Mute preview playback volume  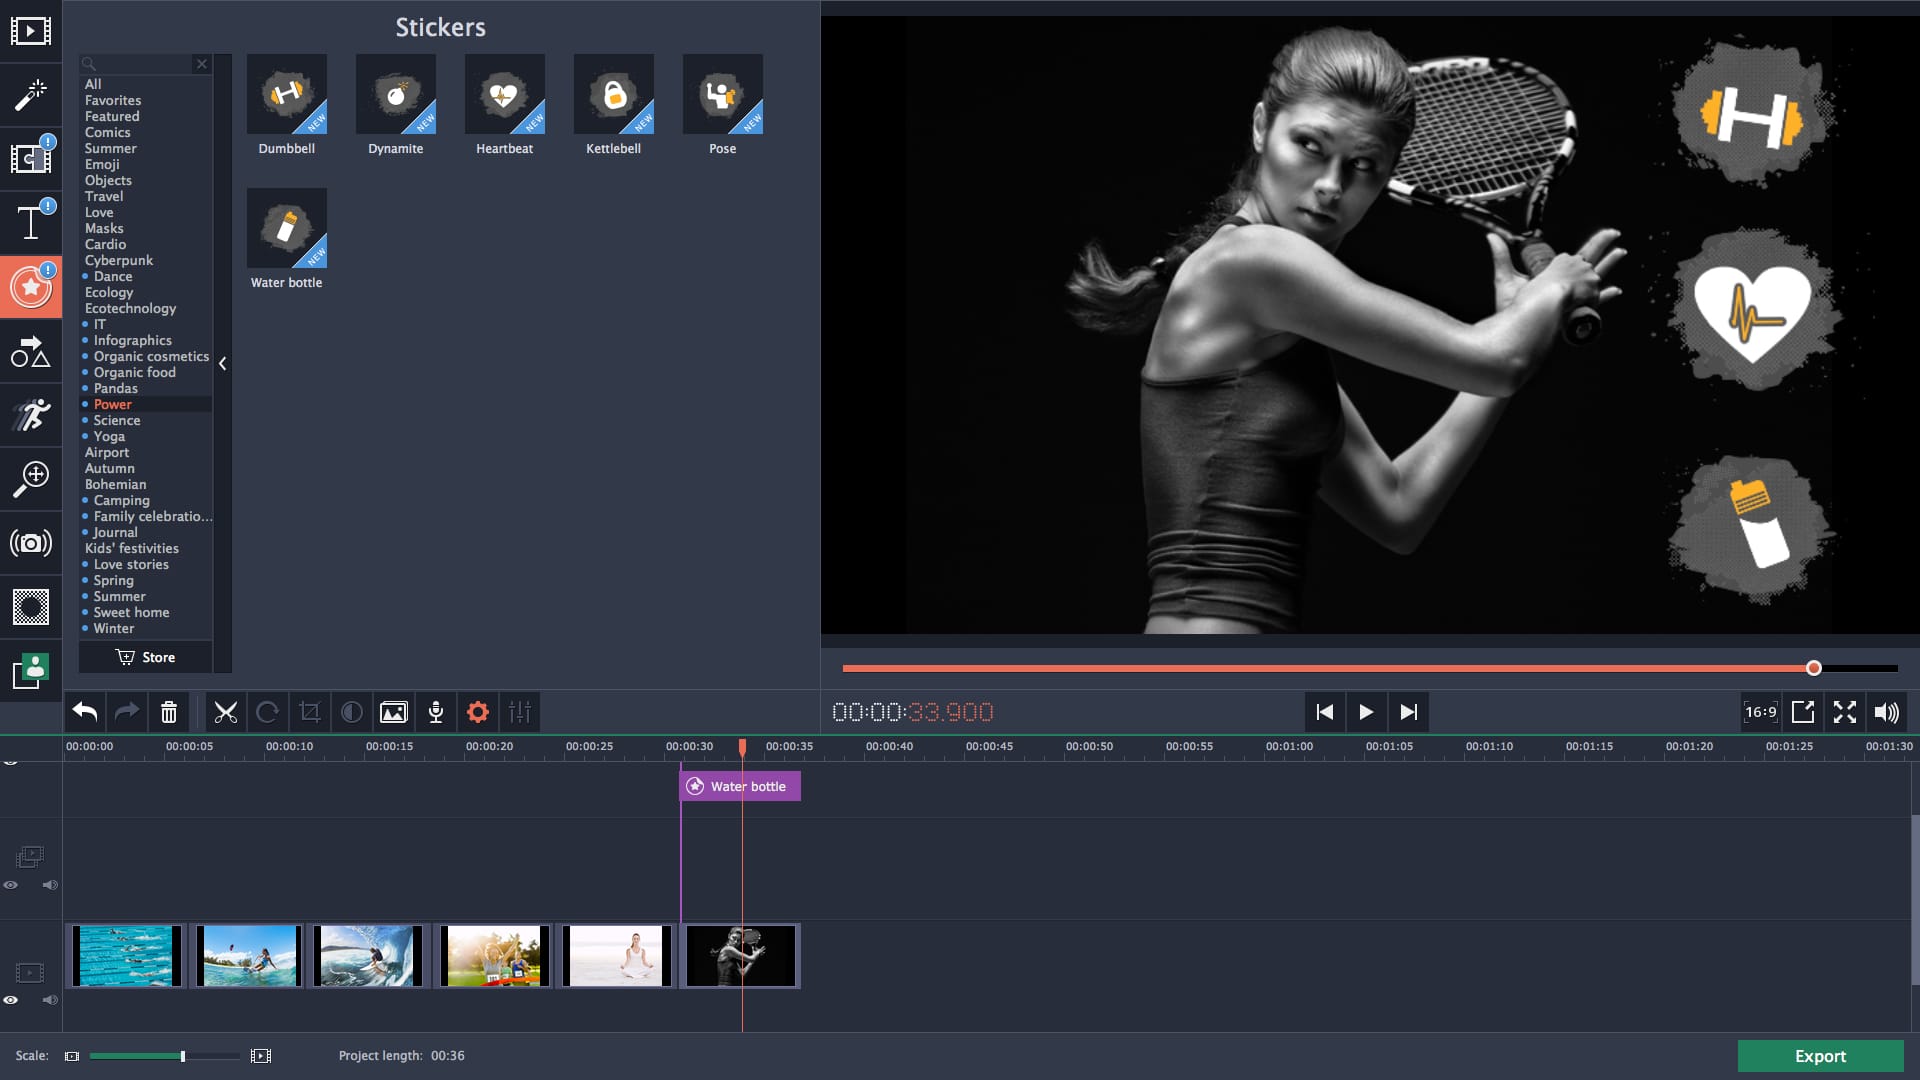point(1887,712)
